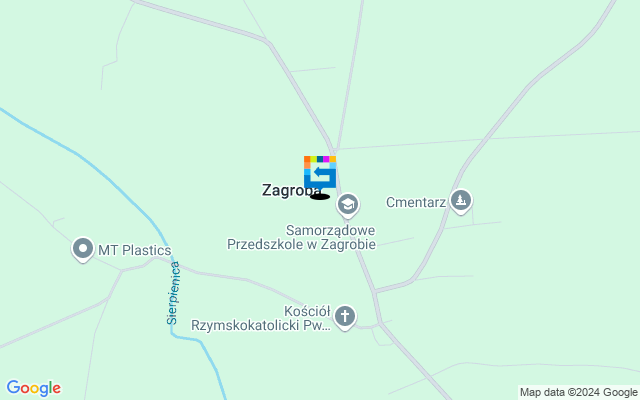Select the kindergarten graduation cap pin

[x=348, y=205]
